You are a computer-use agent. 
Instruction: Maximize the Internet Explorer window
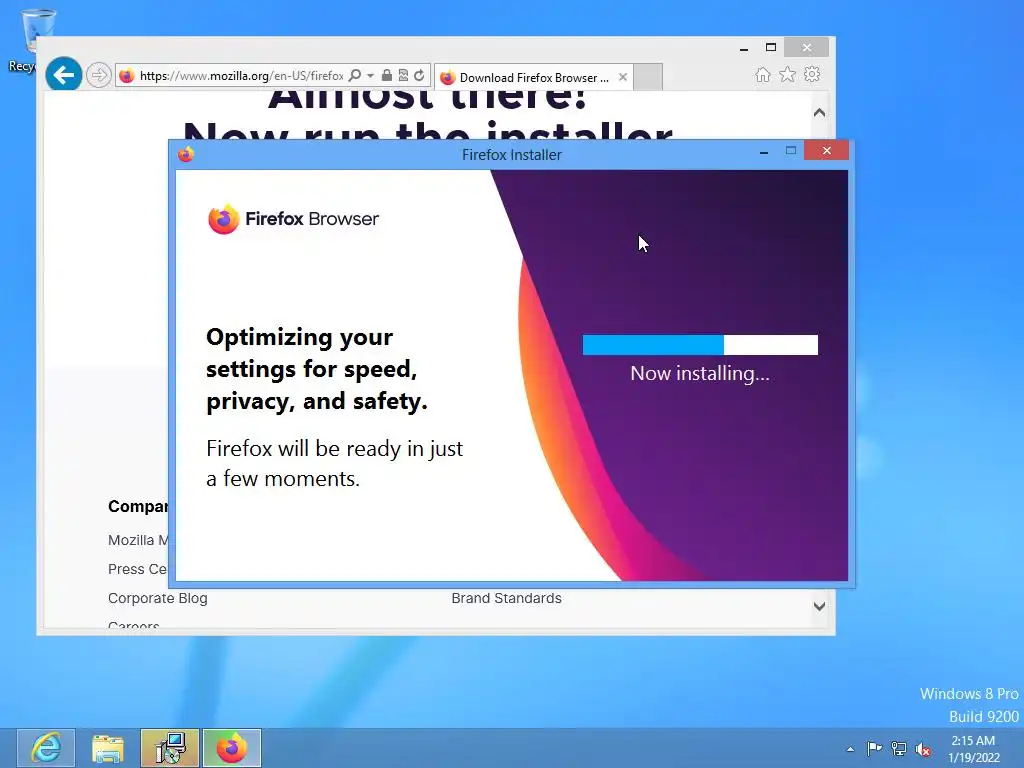pyautogui.click(x=771, y=48)
